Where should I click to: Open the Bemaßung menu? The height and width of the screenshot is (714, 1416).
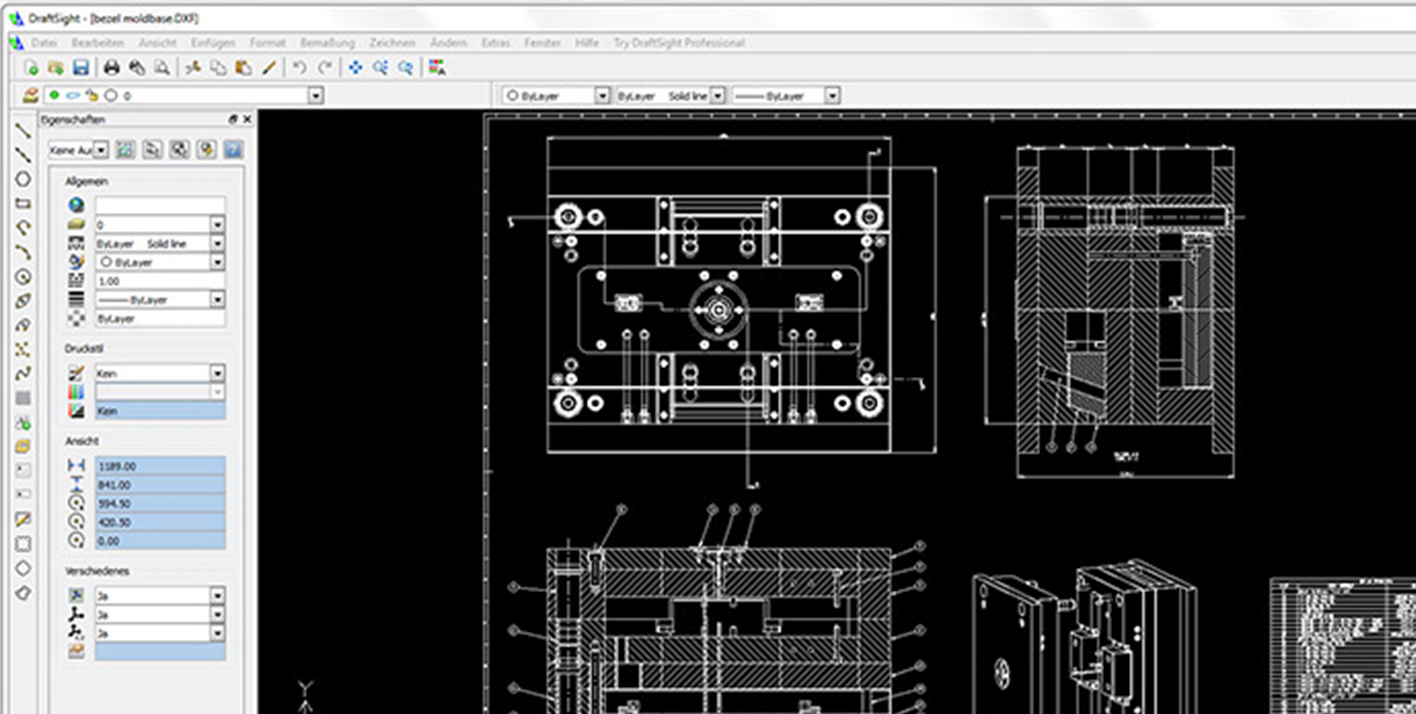pyautogui.click(x=327, y=43)
